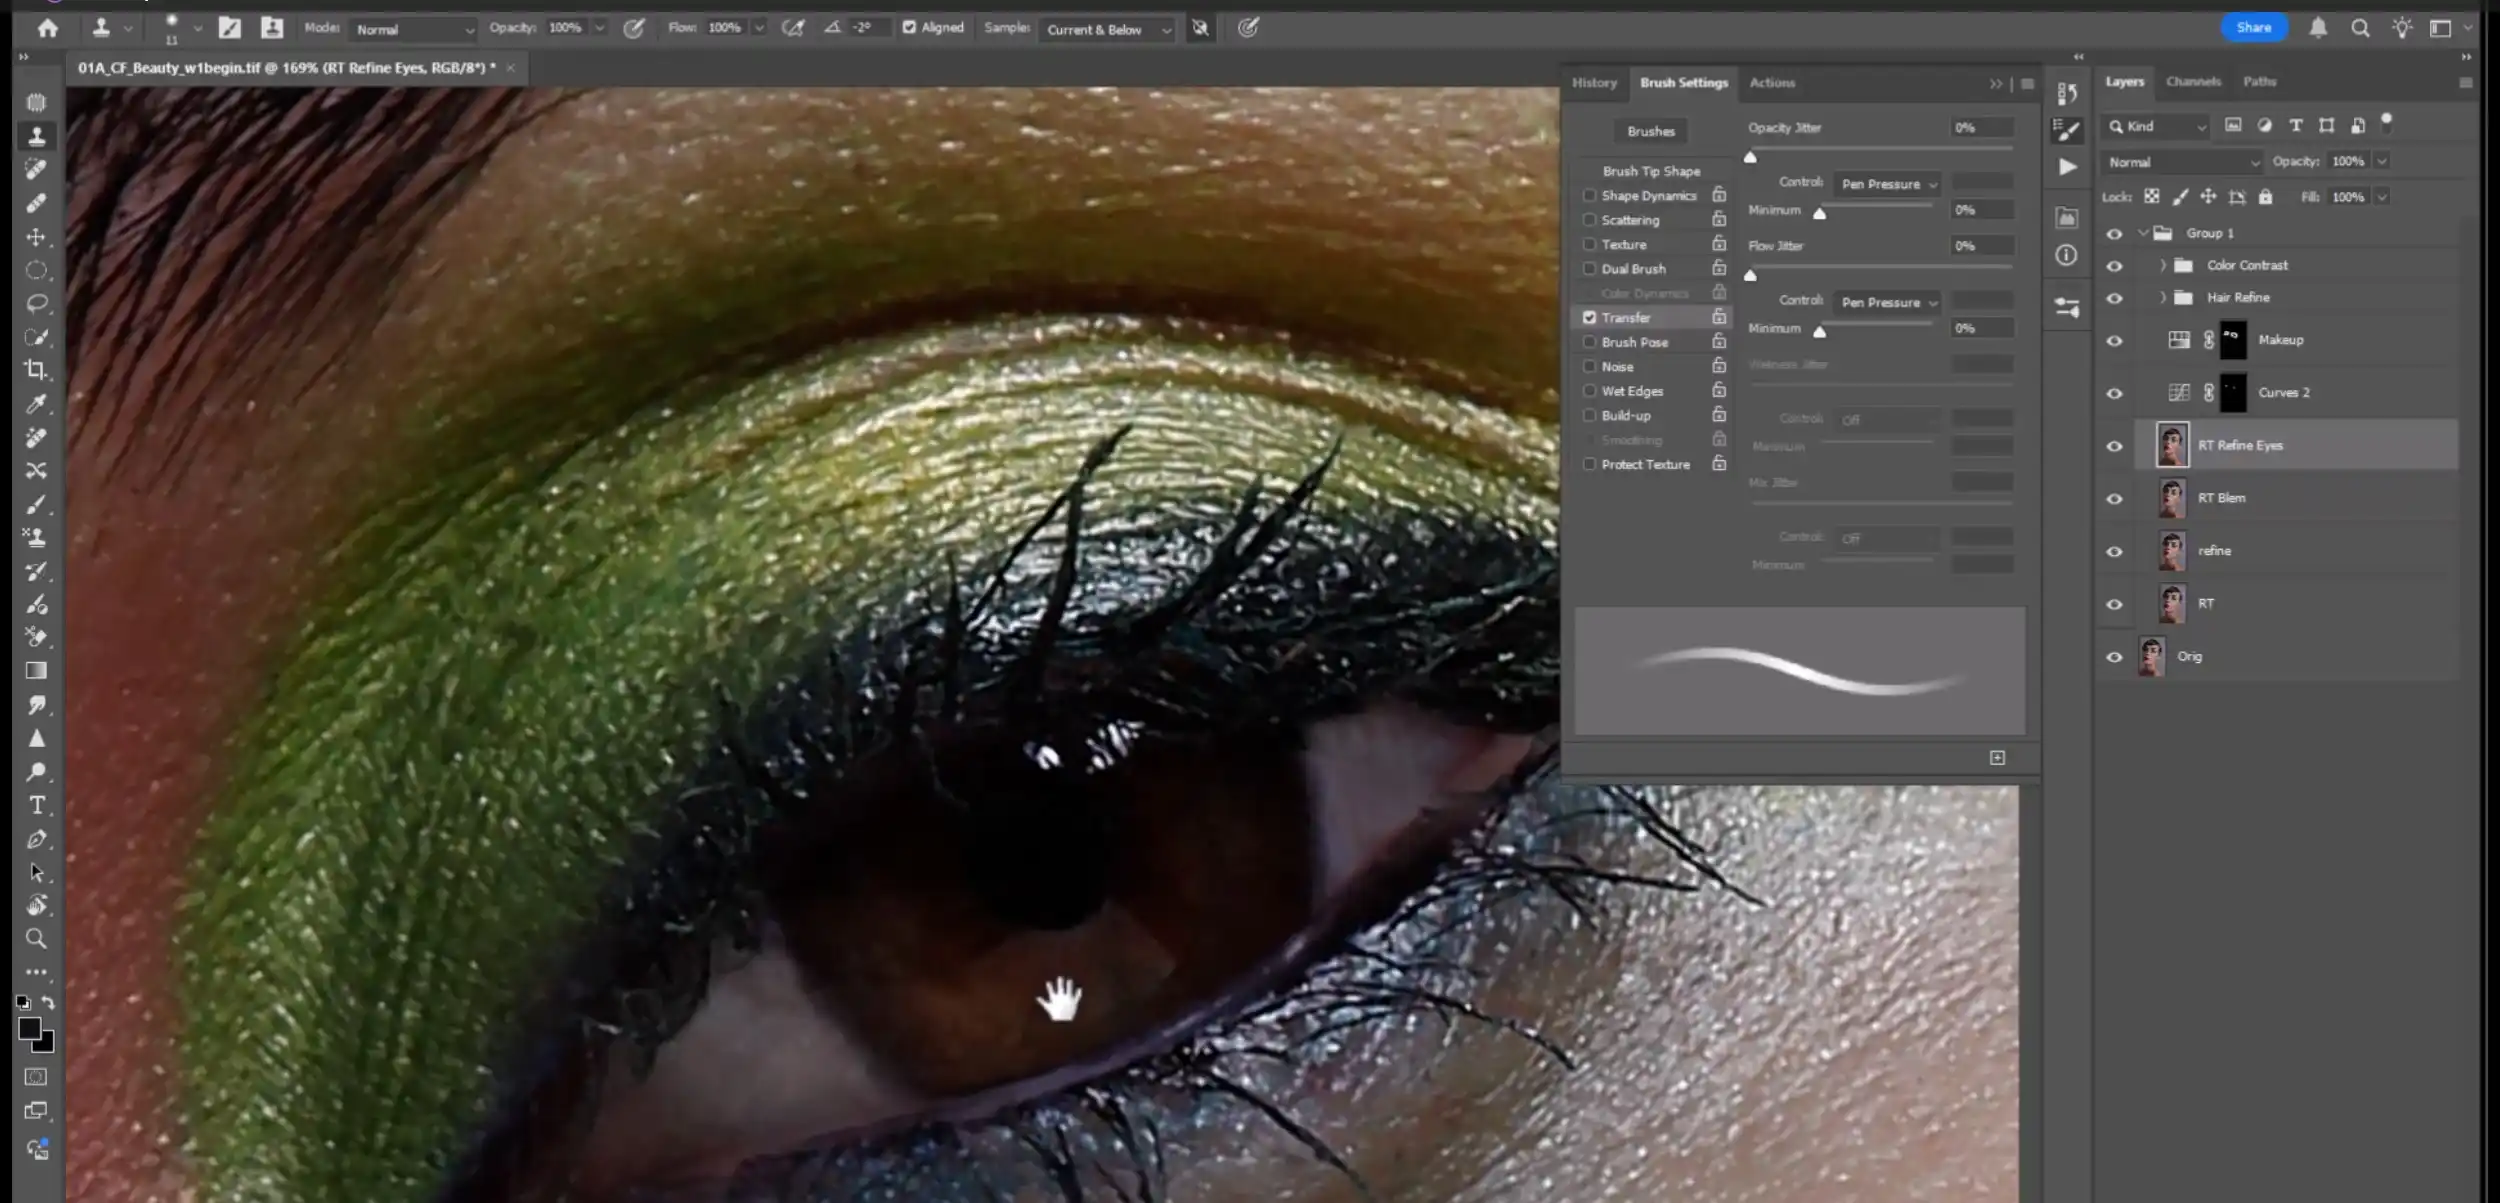Select the Clone Stamp tool in toolbar
The image size is (2500, 1203).
tap(36, 135)
